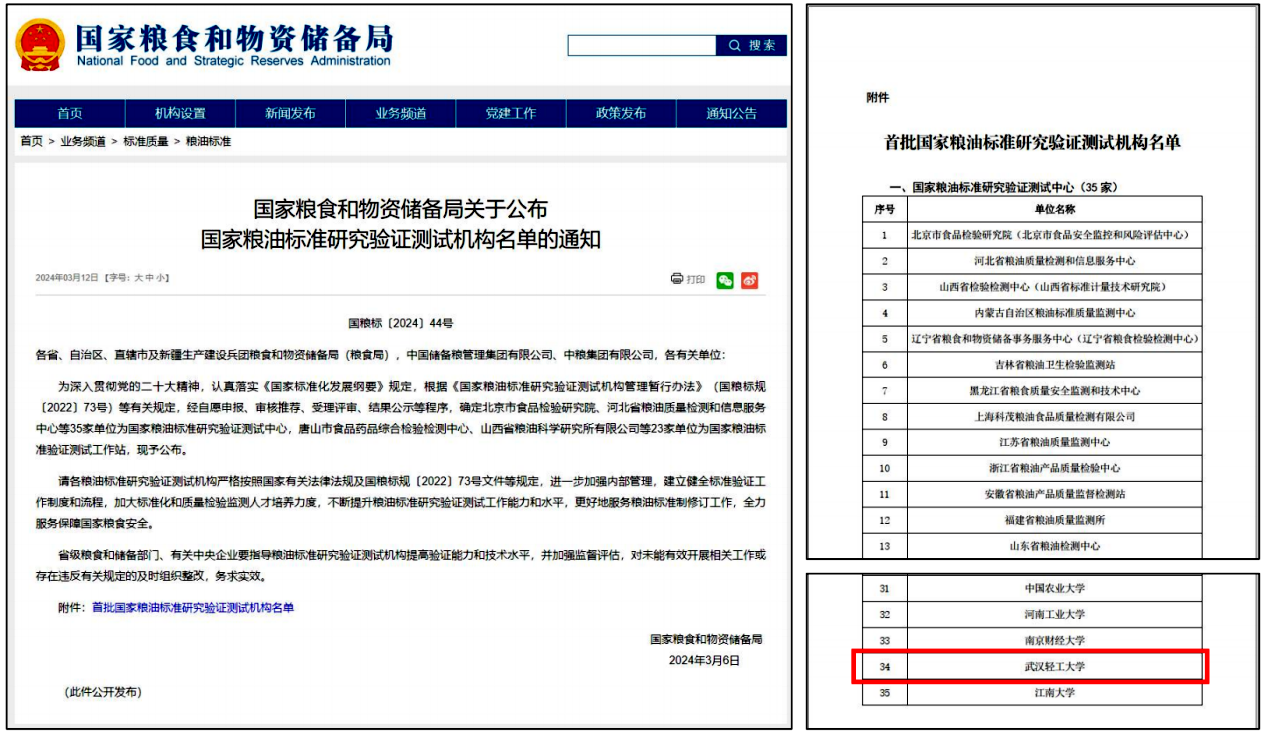
Task: Share article via red Weibo icon
Action: click(x=750, y=280)
